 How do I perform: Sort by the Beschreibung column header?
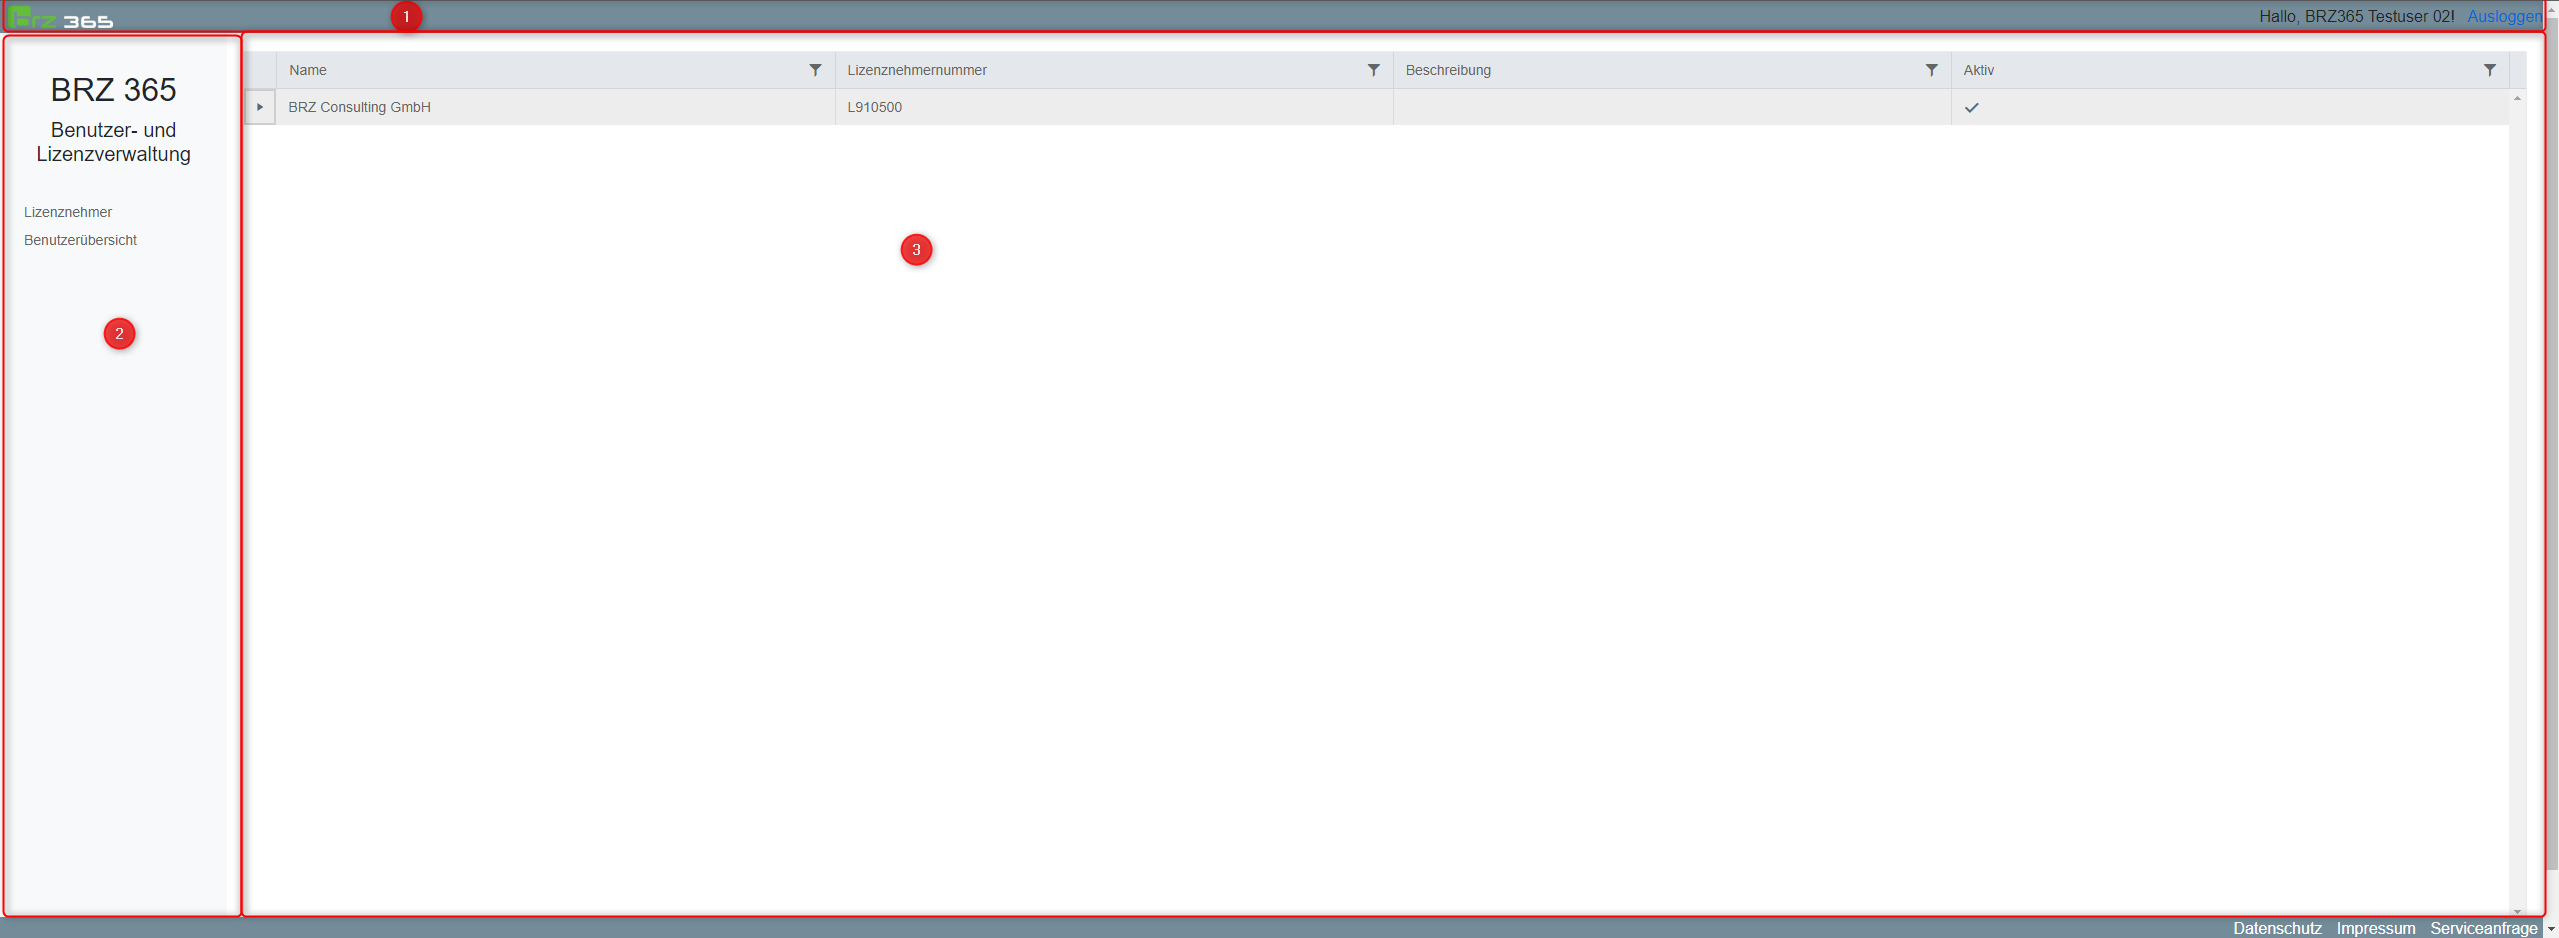1447,70
